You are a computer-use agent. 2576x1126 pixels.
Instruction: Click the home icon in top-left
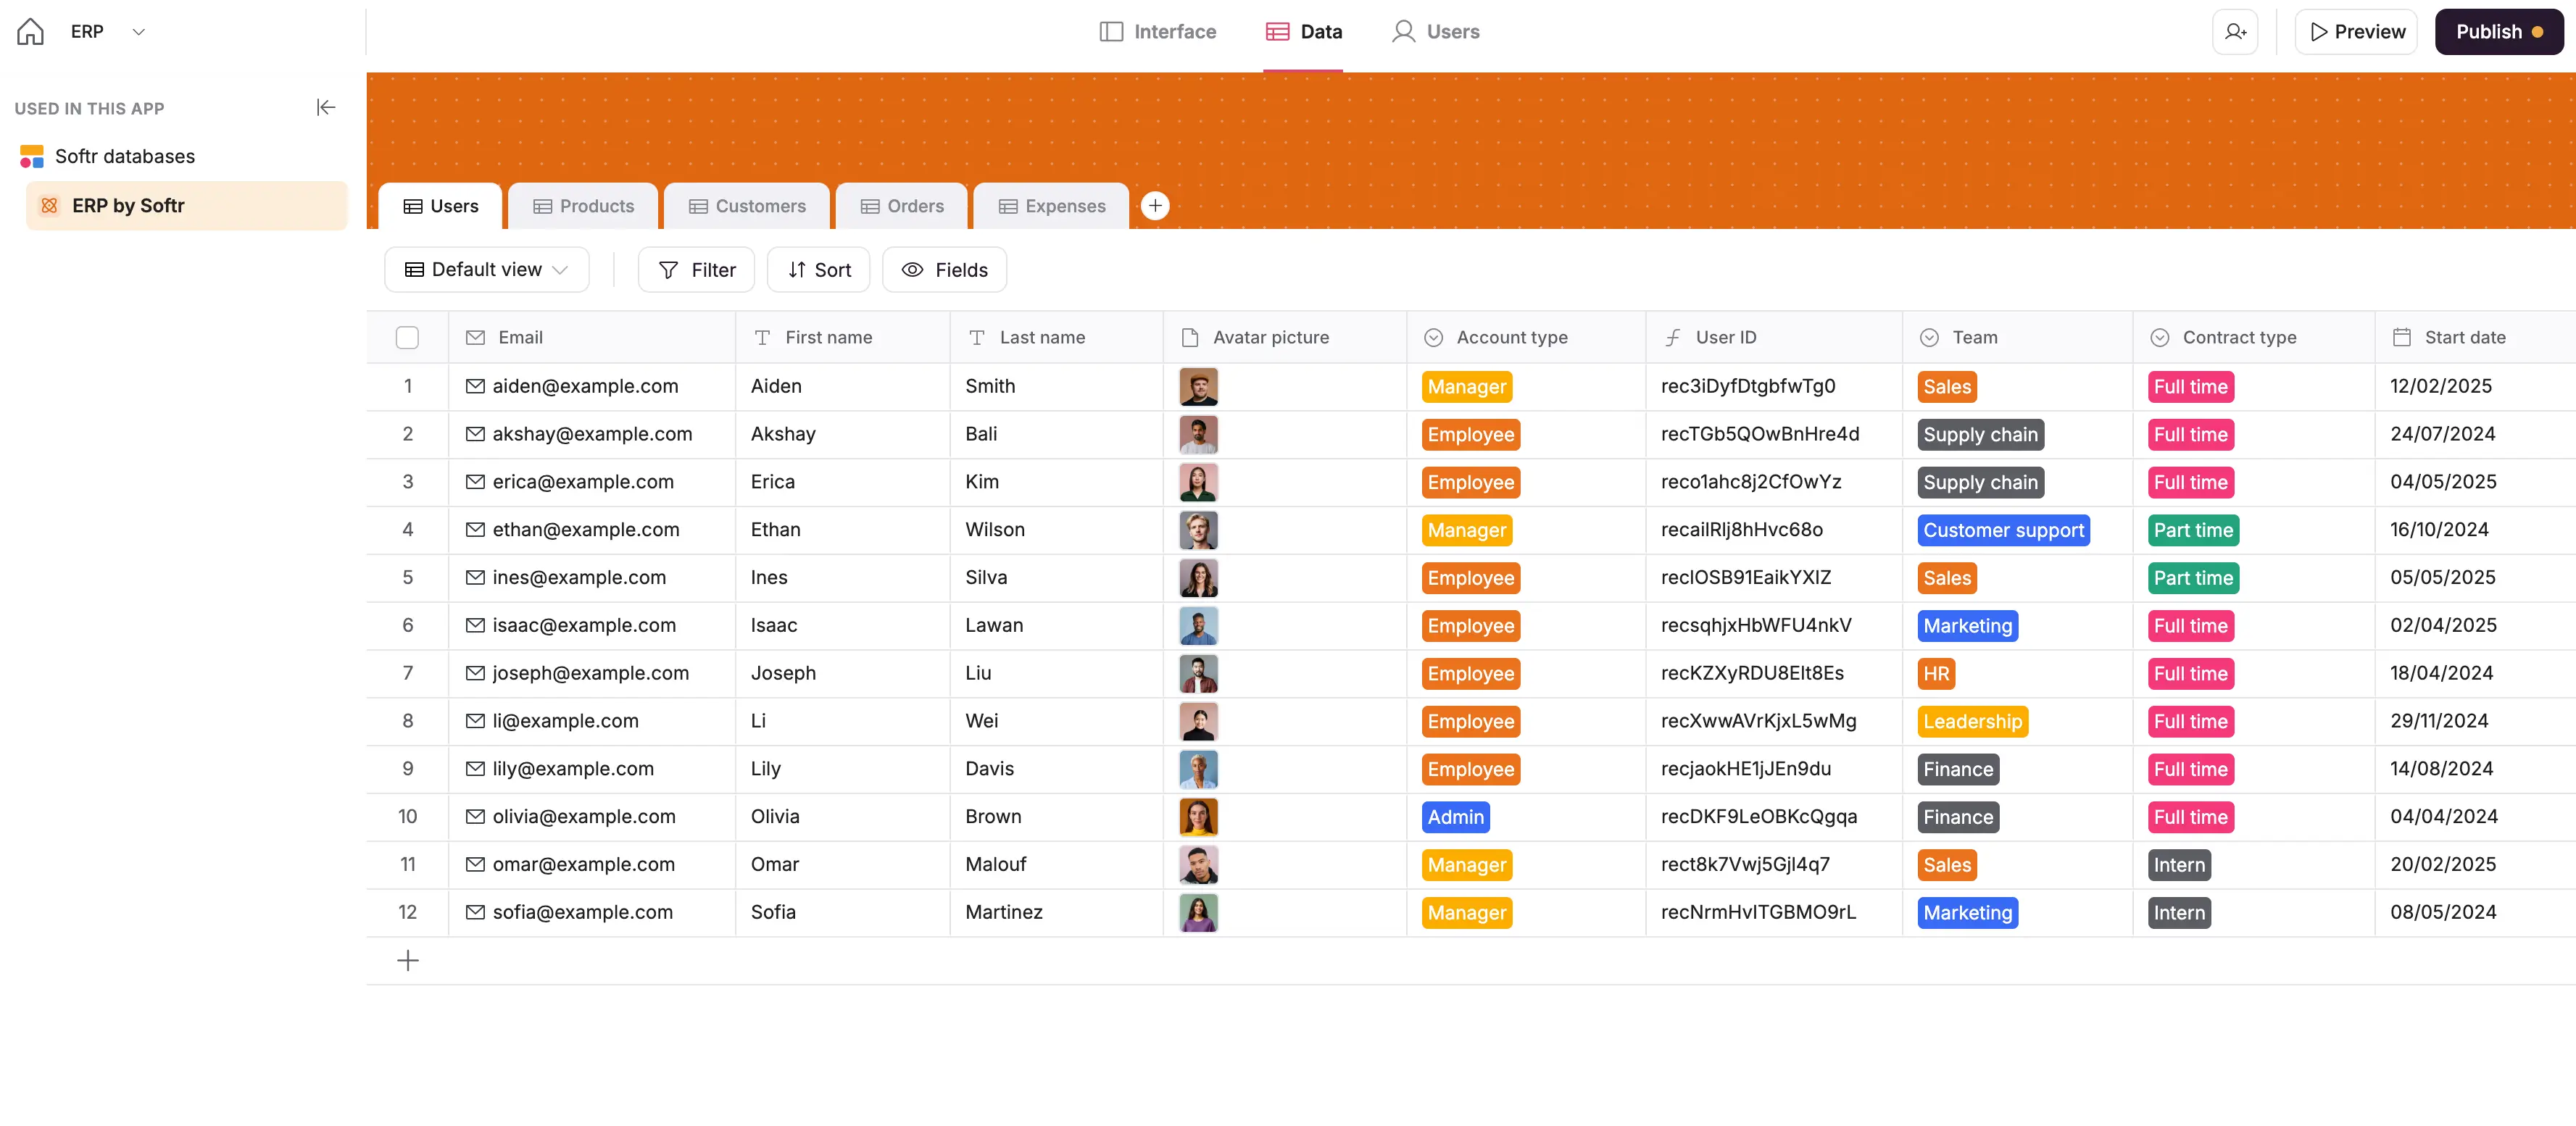pos(30,32)
